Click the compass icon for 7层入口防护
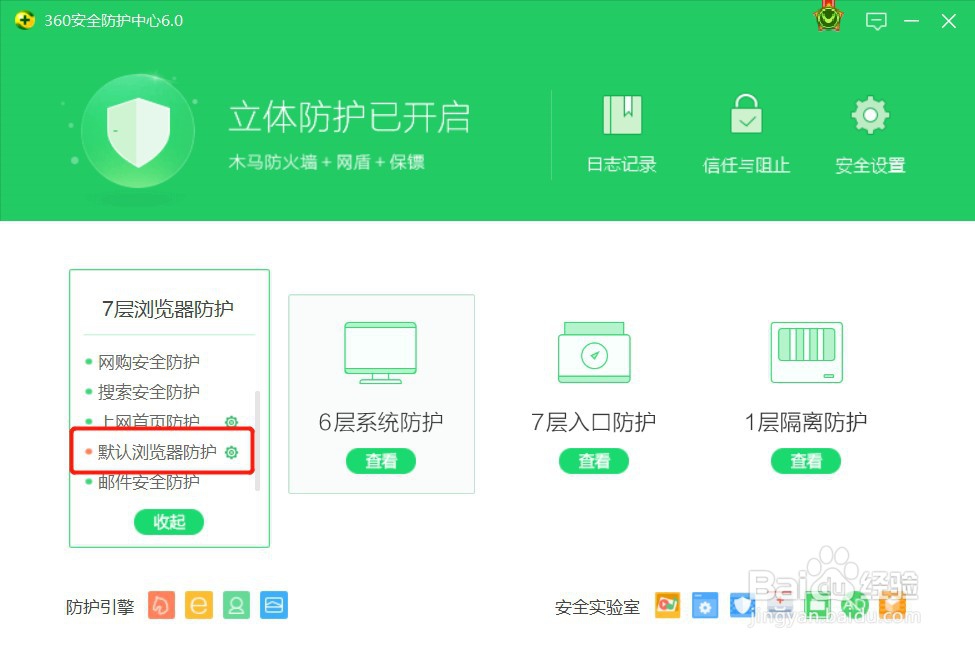The width and height of the screenshot is (975, 650). (594, 352)
